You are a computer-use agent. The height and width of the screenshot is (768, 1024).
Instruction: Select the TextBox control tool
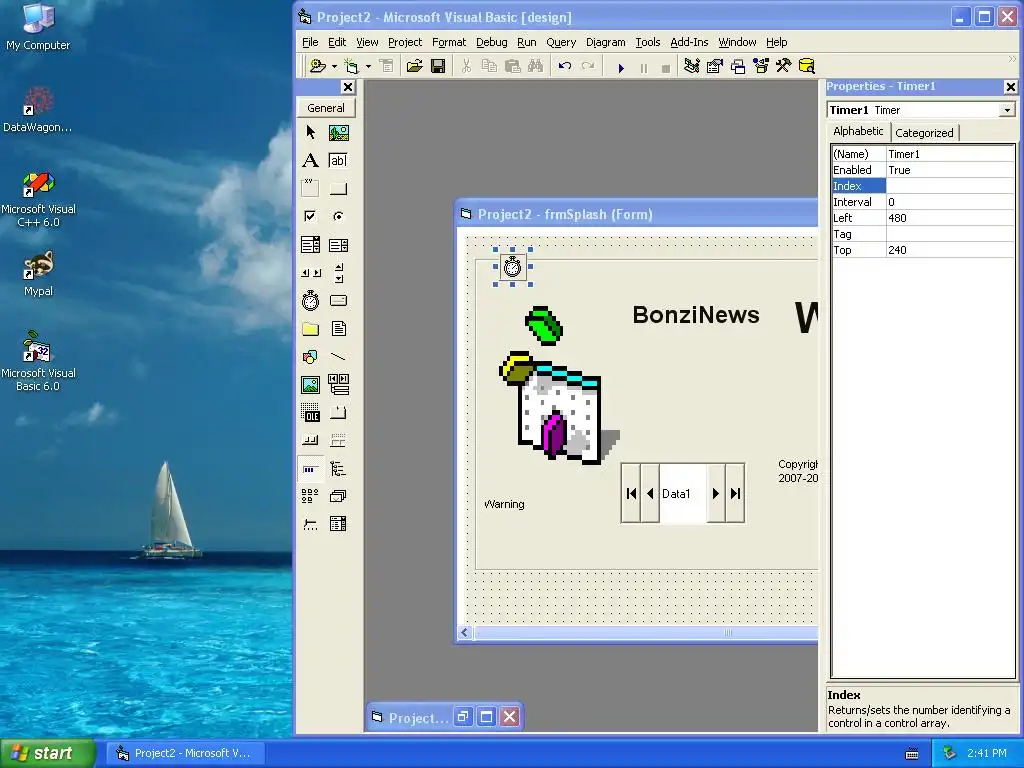pos(338,161)
